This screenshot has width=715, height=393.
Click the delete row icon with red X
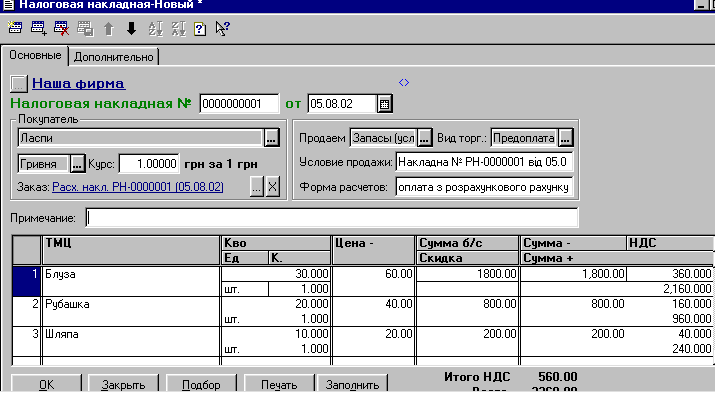62,28
